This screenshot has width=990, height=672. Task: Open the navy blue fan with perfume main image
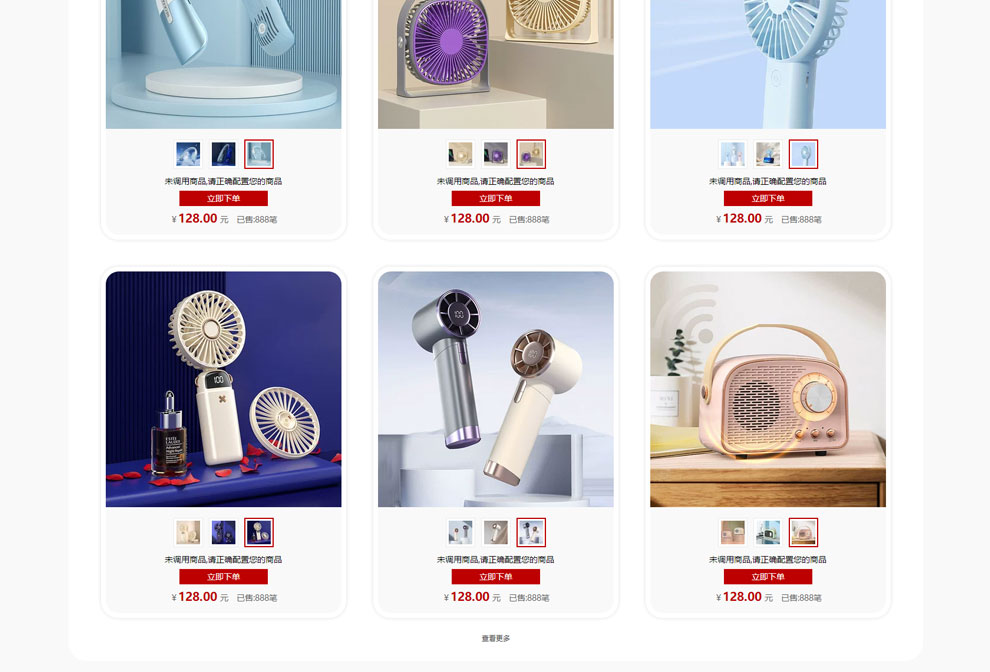pos(224,389)
